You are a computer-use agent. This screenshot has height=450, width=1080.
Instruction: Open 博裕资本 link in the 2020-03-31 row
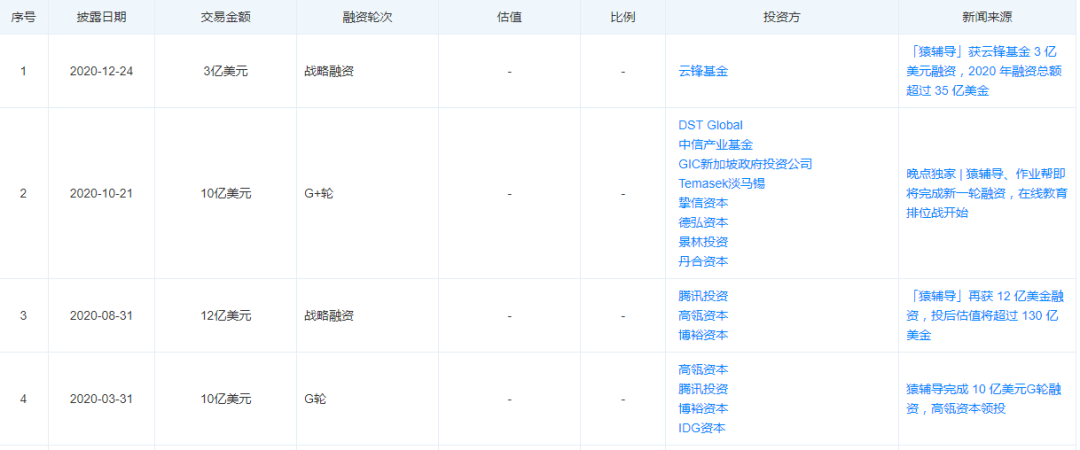coord(703,409)
